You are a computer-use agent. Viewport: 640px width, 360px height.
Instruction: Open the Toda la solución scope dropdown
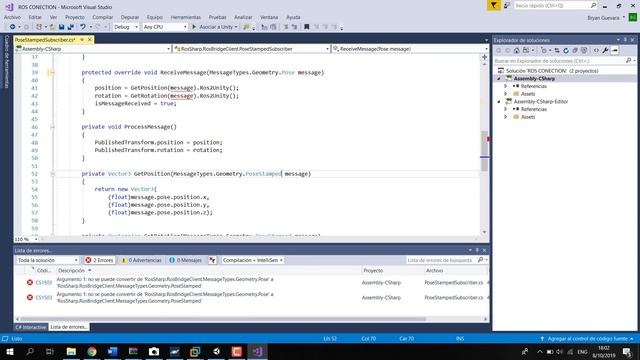(x=47, y=260)
